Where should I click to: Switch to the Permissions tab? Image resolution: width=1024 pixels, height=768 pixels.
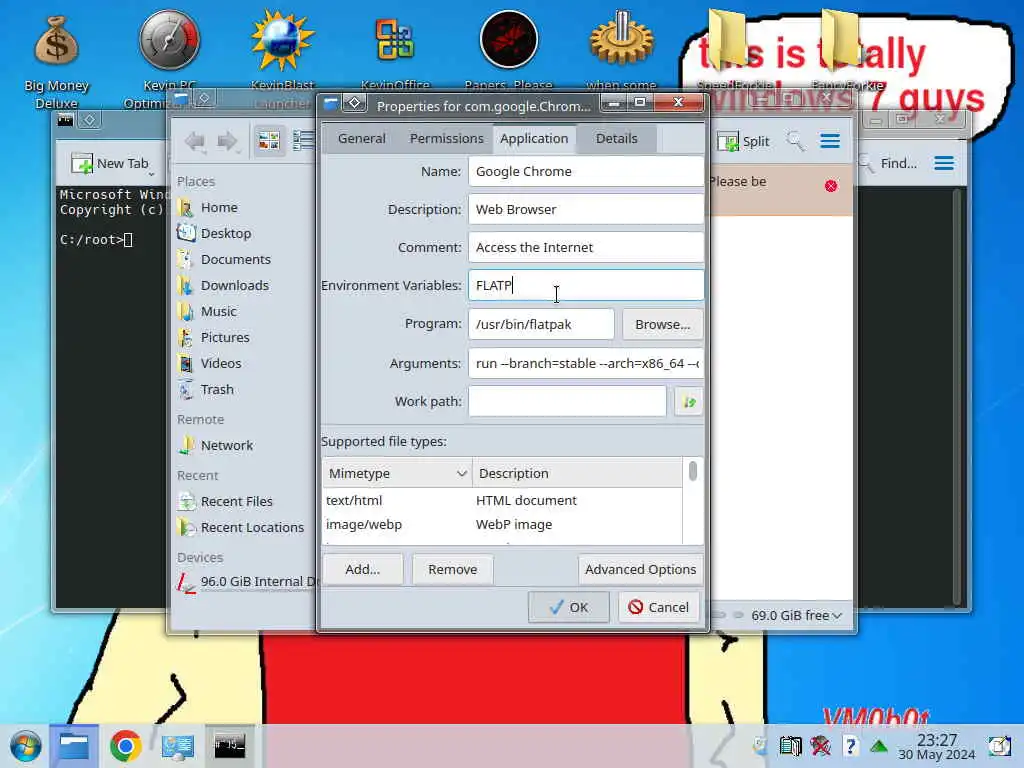[447, 138]
